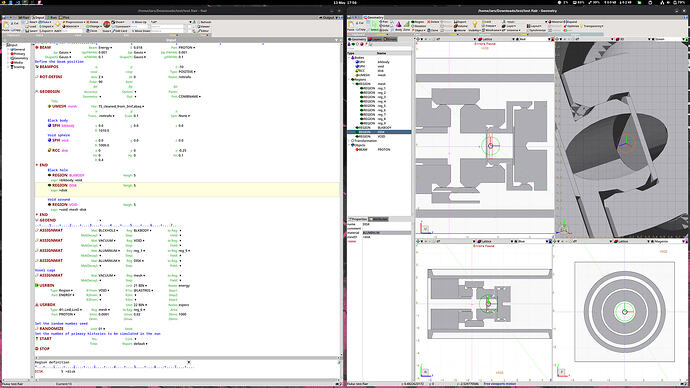690x388 pixels.
Task: Click the Zone tool in Geometry toolbar
Action: coord(406,25)
